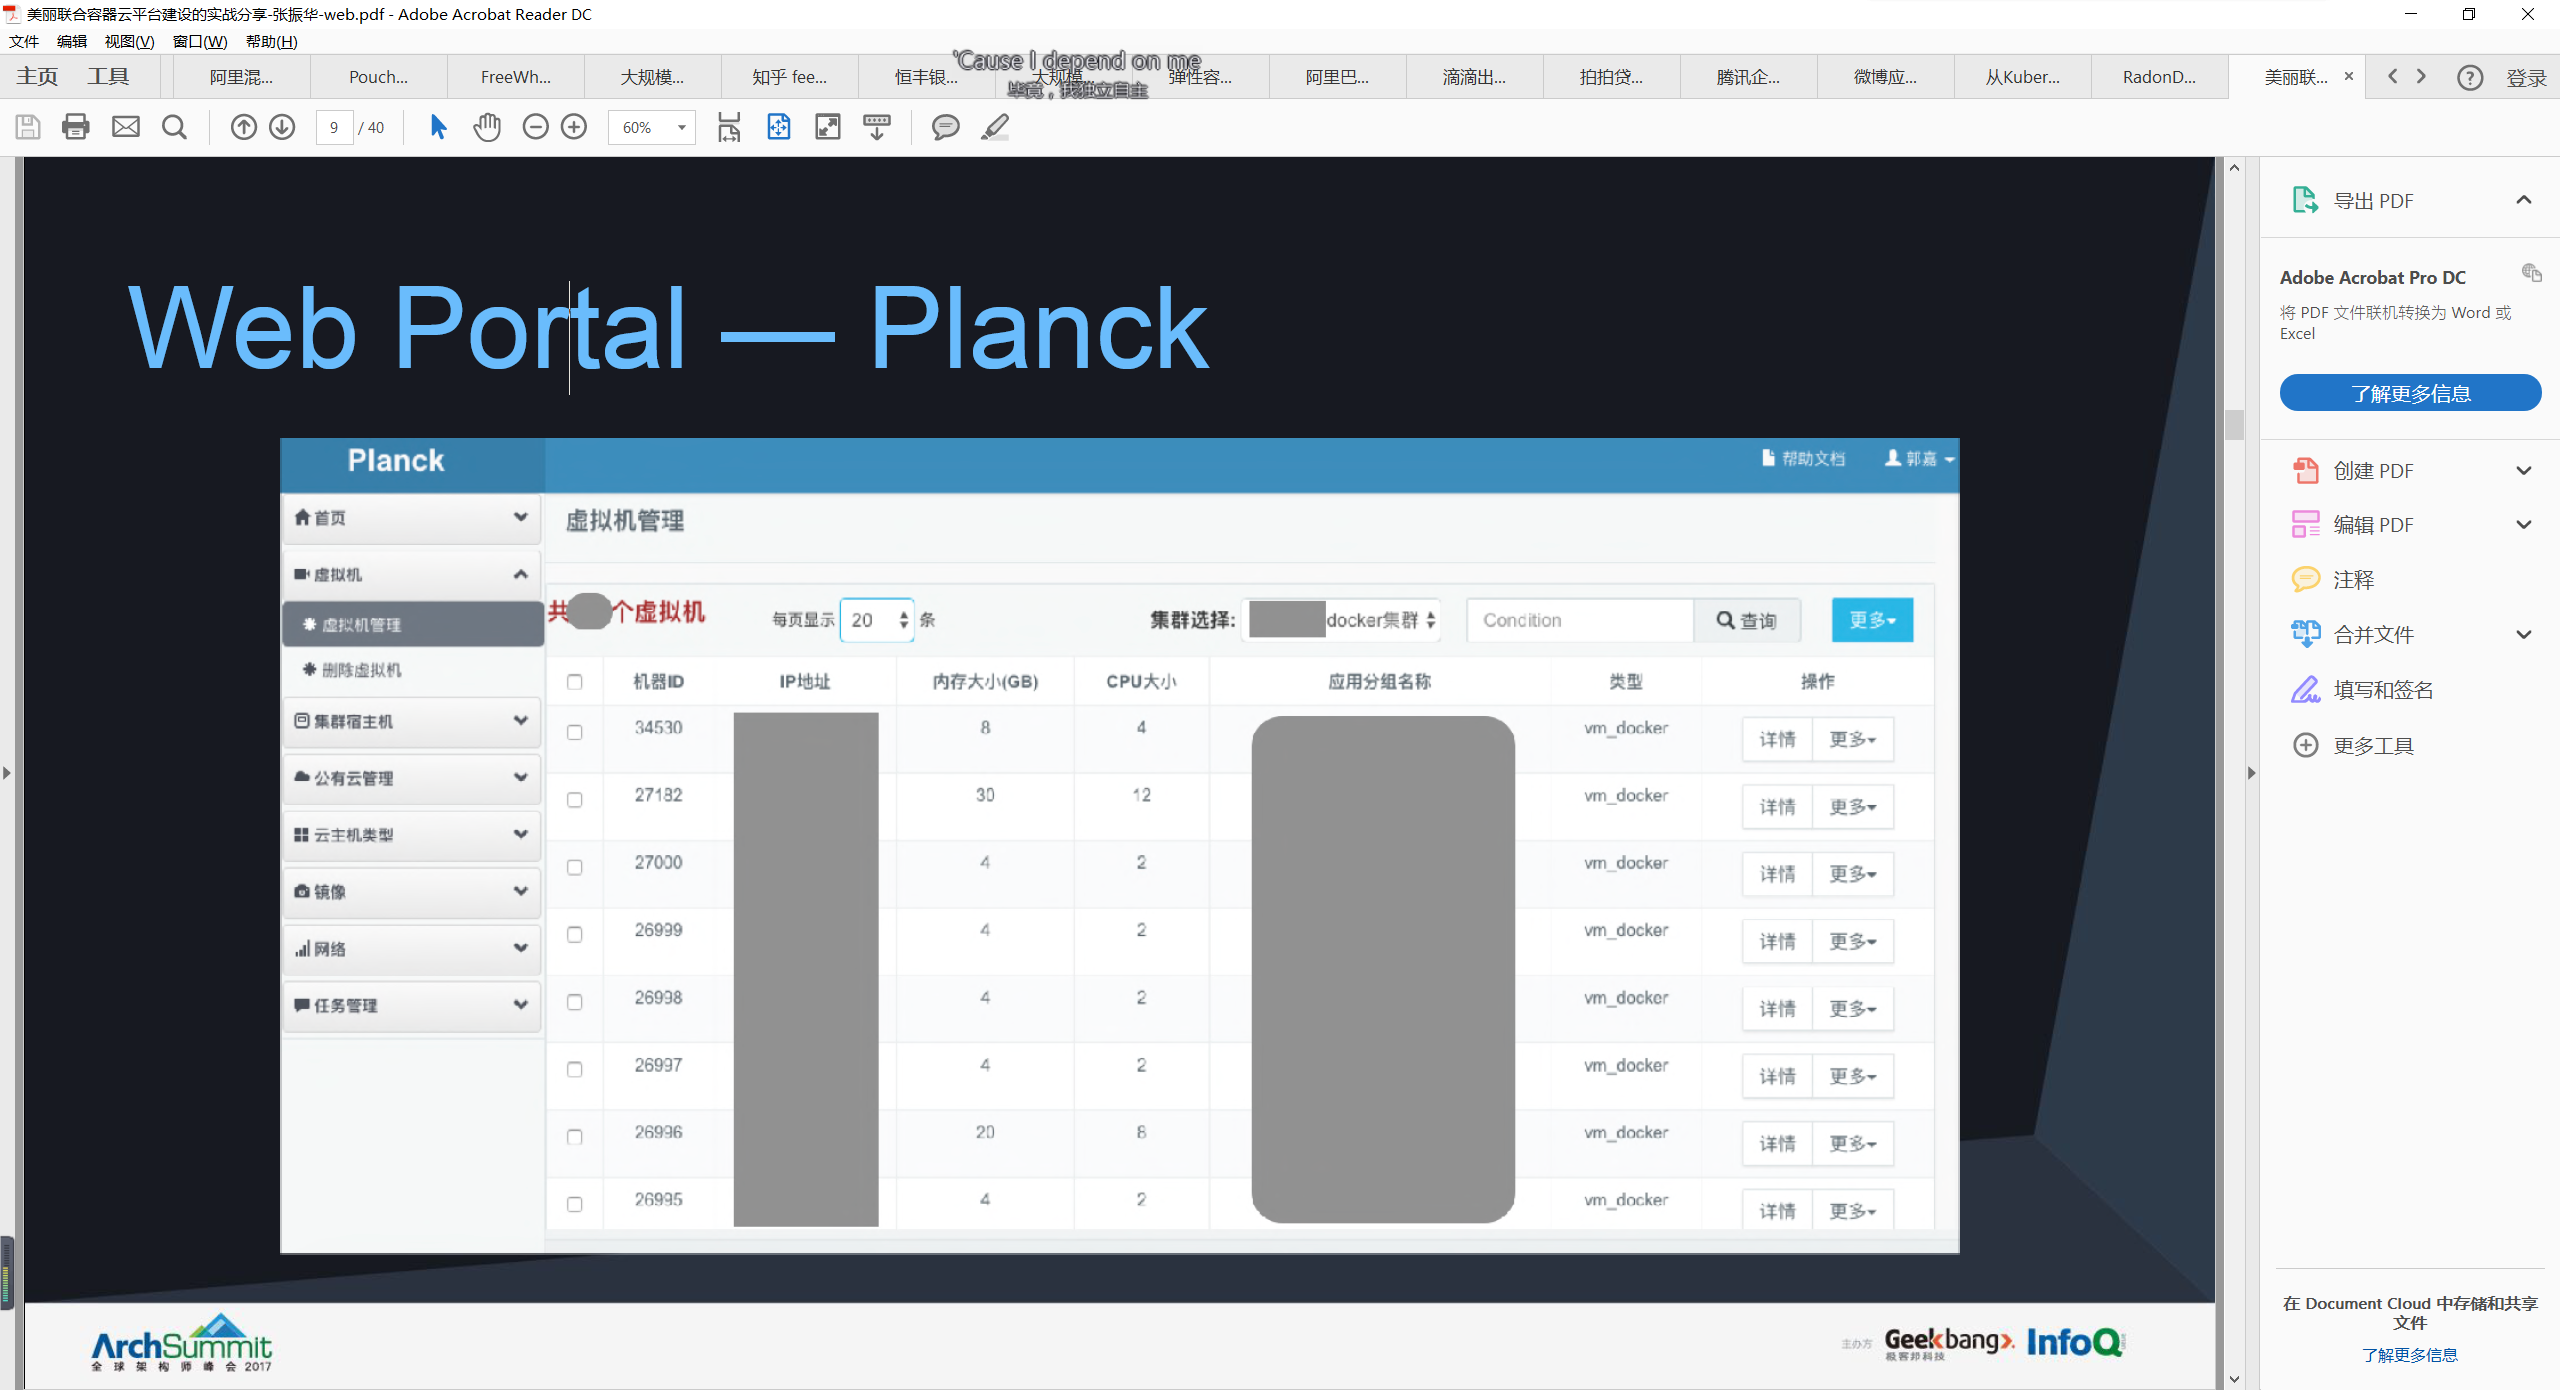Click the blue 了解更多信息 button
Viewport: 2560px width, 1390px height.
point(2410,393)
